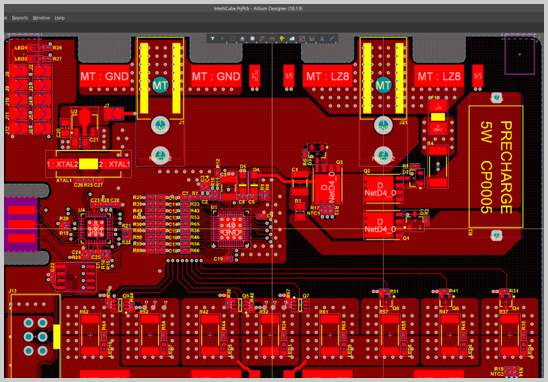Select the Place Dimension tool icon
The image size is (548, 382).
point(312,39)
